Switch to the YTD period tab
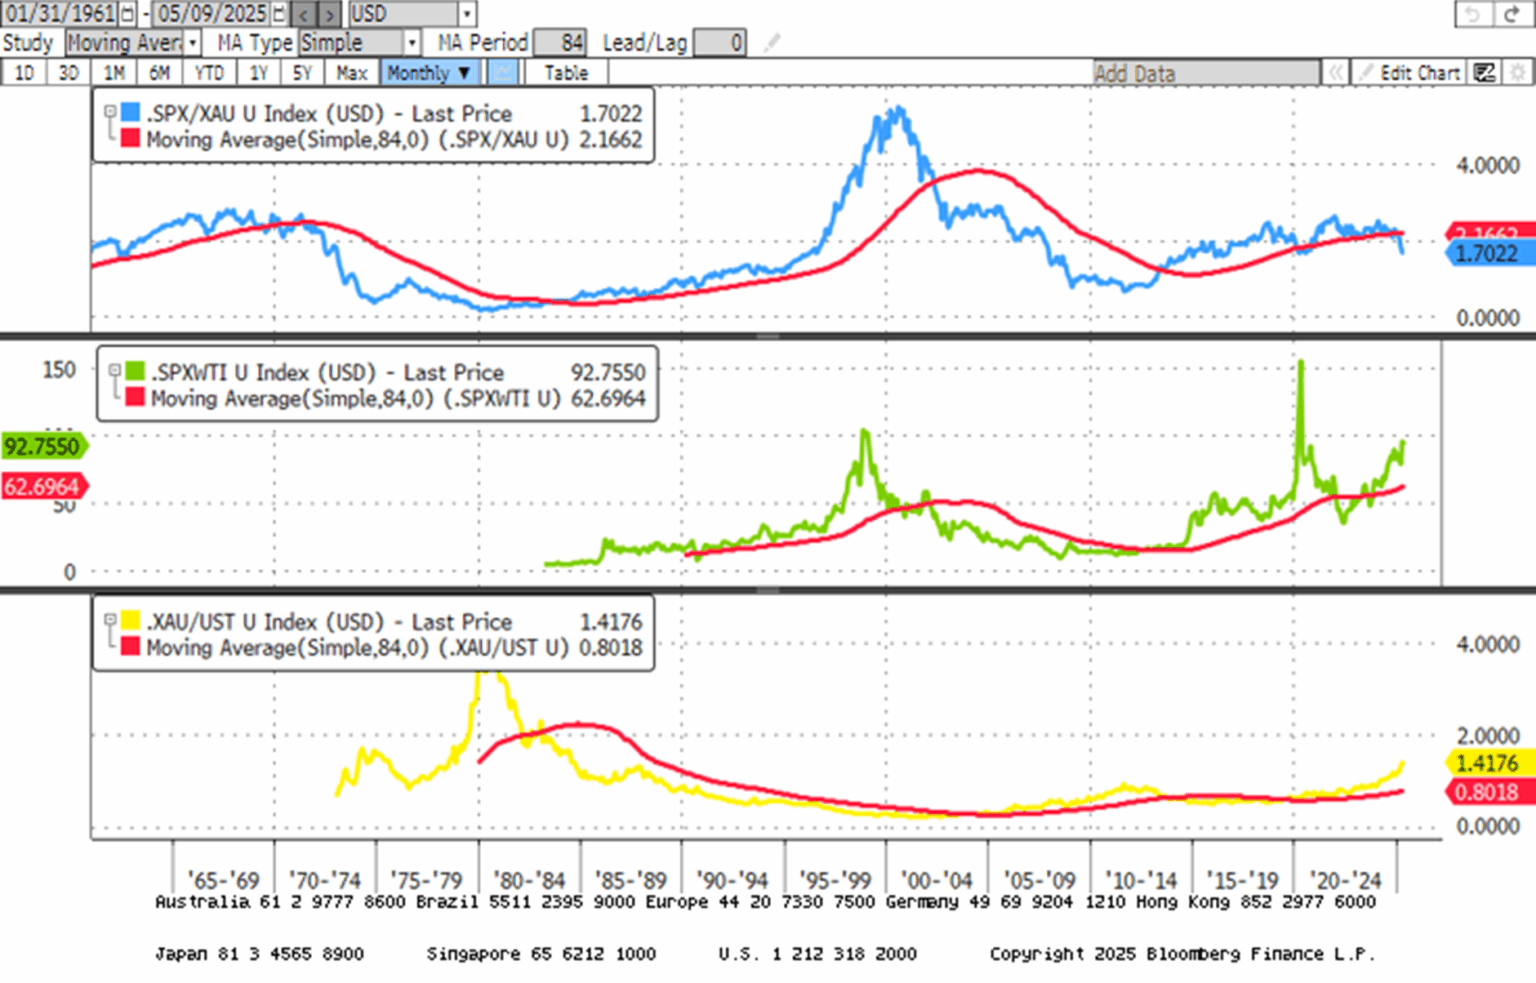The image size is (1536, 983). [208, 72]
